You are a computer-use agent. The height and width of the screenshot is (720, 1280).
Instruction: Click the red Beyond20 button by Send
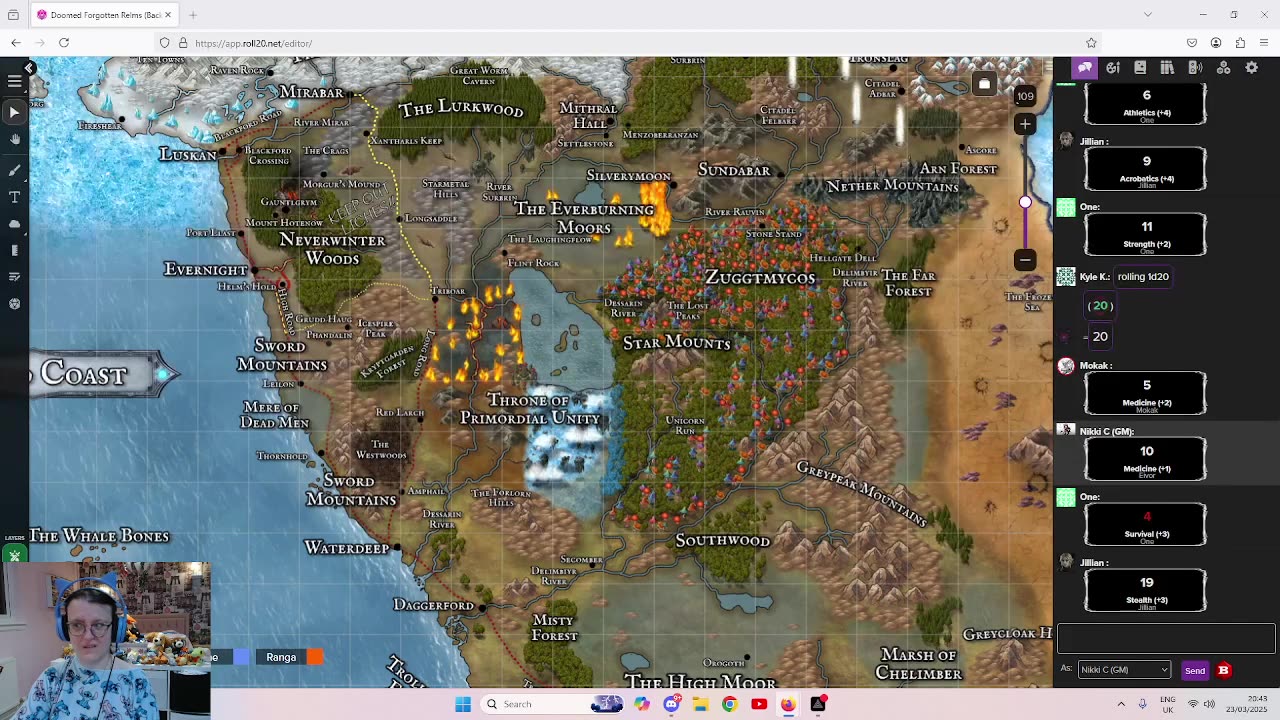1223,670
